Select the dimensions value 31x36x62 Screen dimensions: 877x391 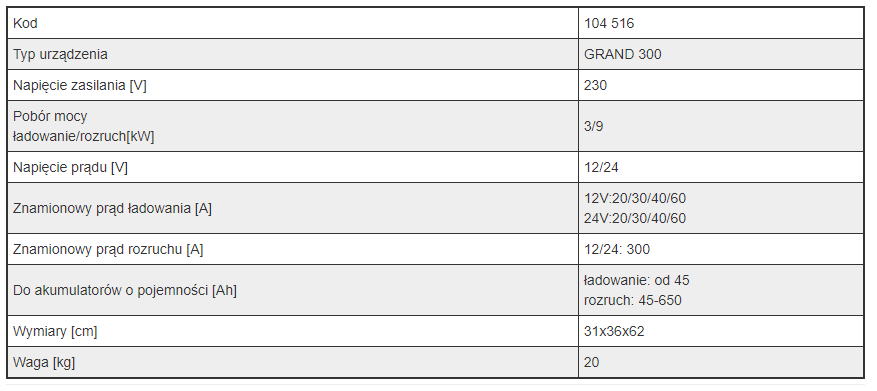(x=614, y=332)
